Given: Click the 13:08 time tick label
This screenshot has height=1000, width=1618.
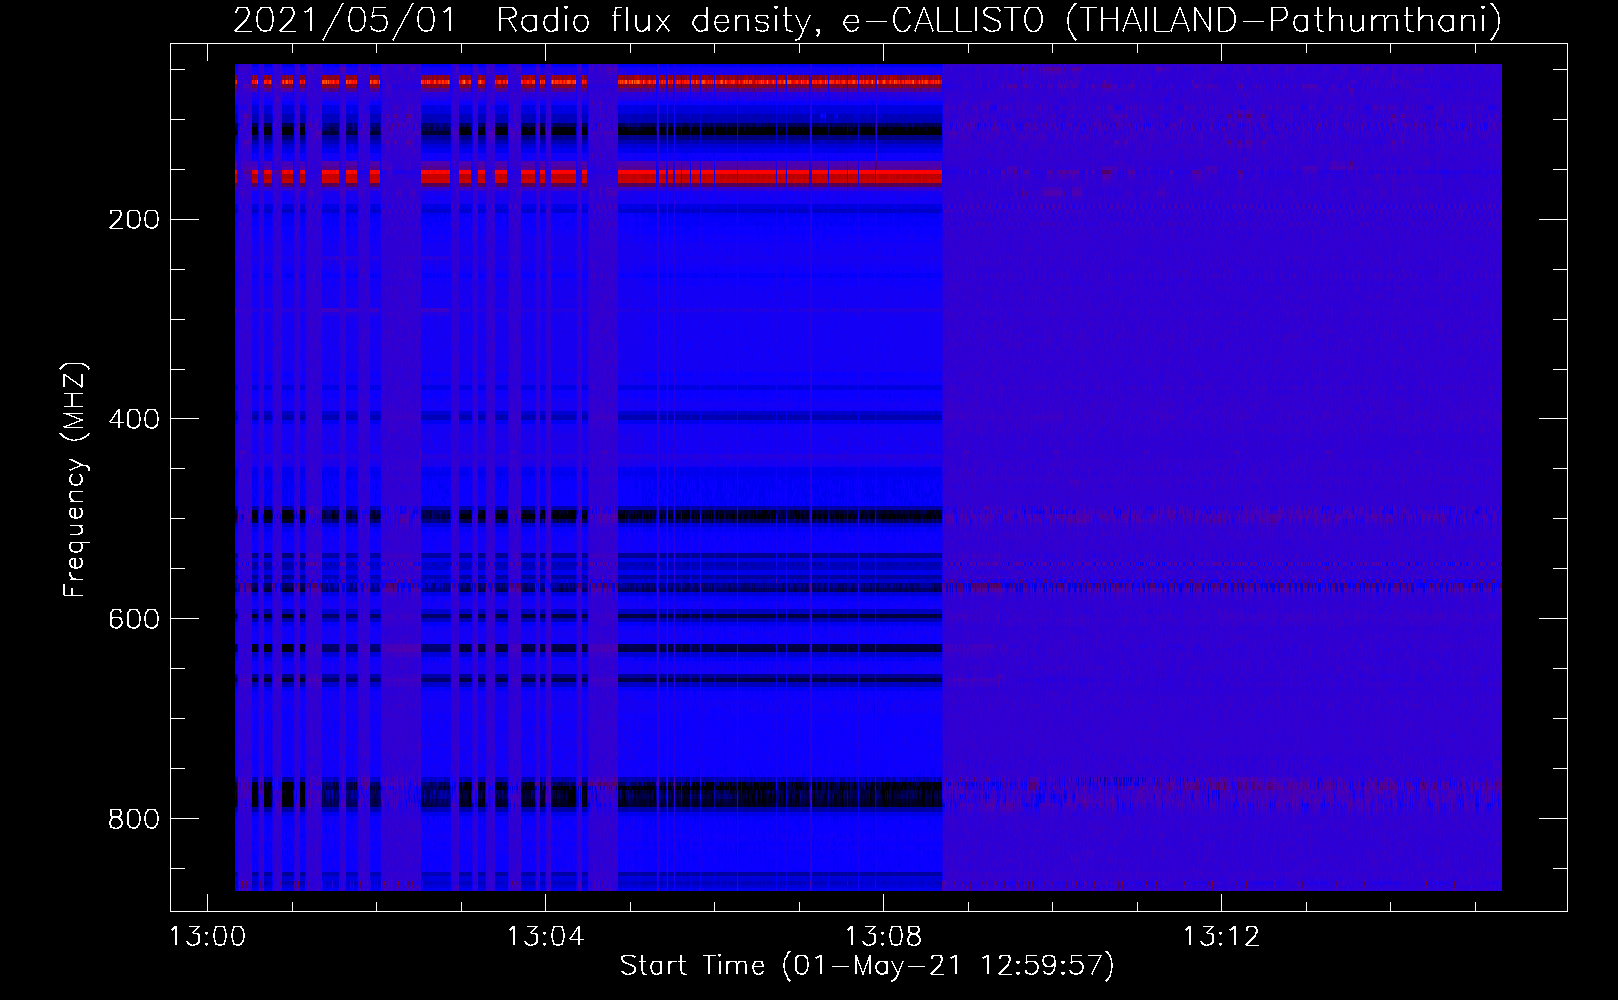Looking at the screenshot, I should tap(883, 937).
